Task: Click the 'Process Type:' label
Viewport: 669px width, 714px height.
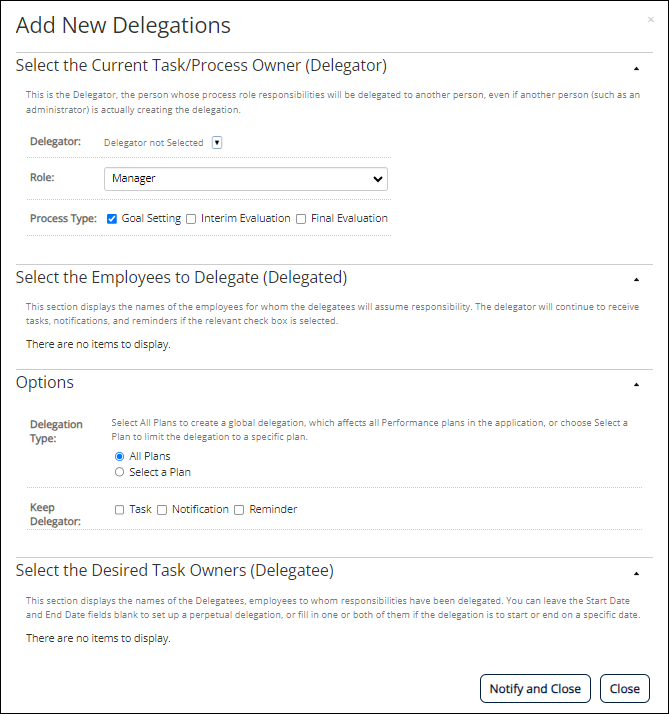Action: point(63,219)
